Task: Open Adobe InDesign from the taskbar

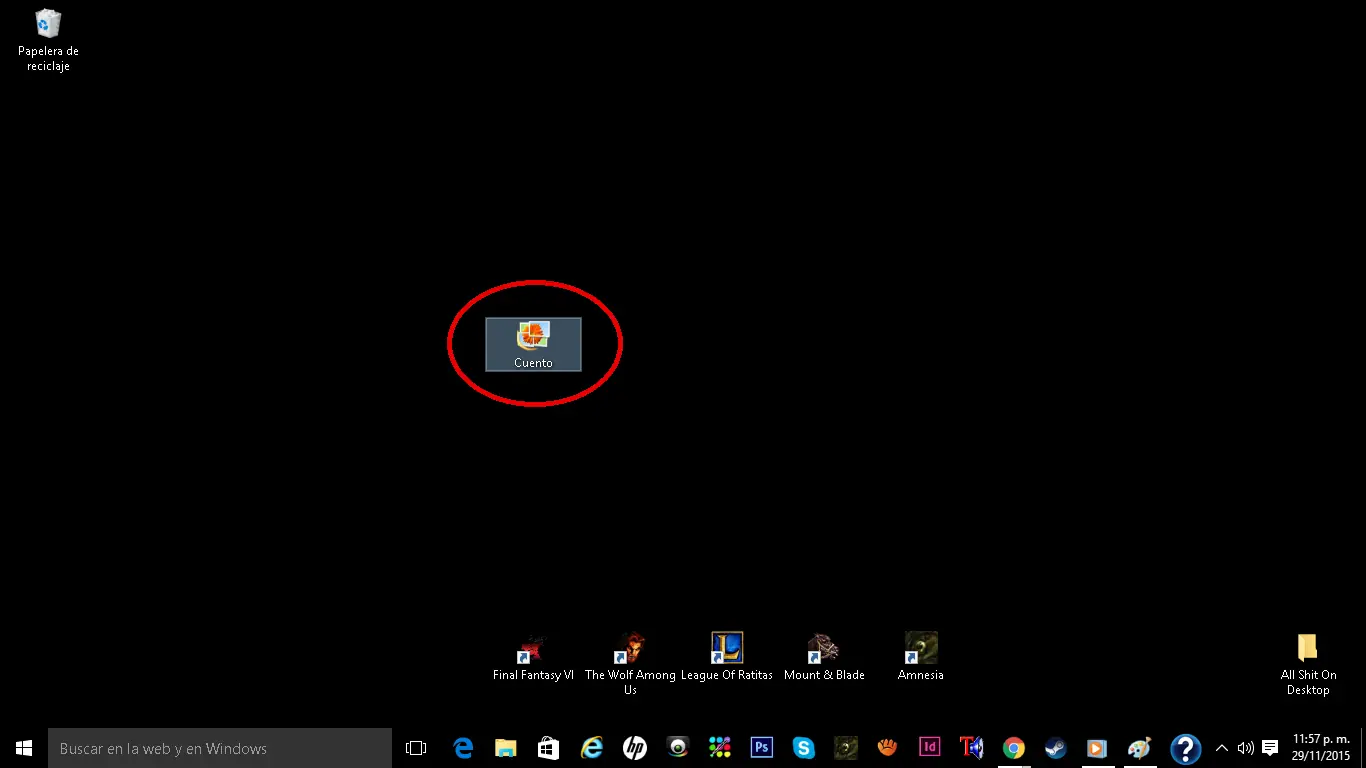Action: coord(930,748)
